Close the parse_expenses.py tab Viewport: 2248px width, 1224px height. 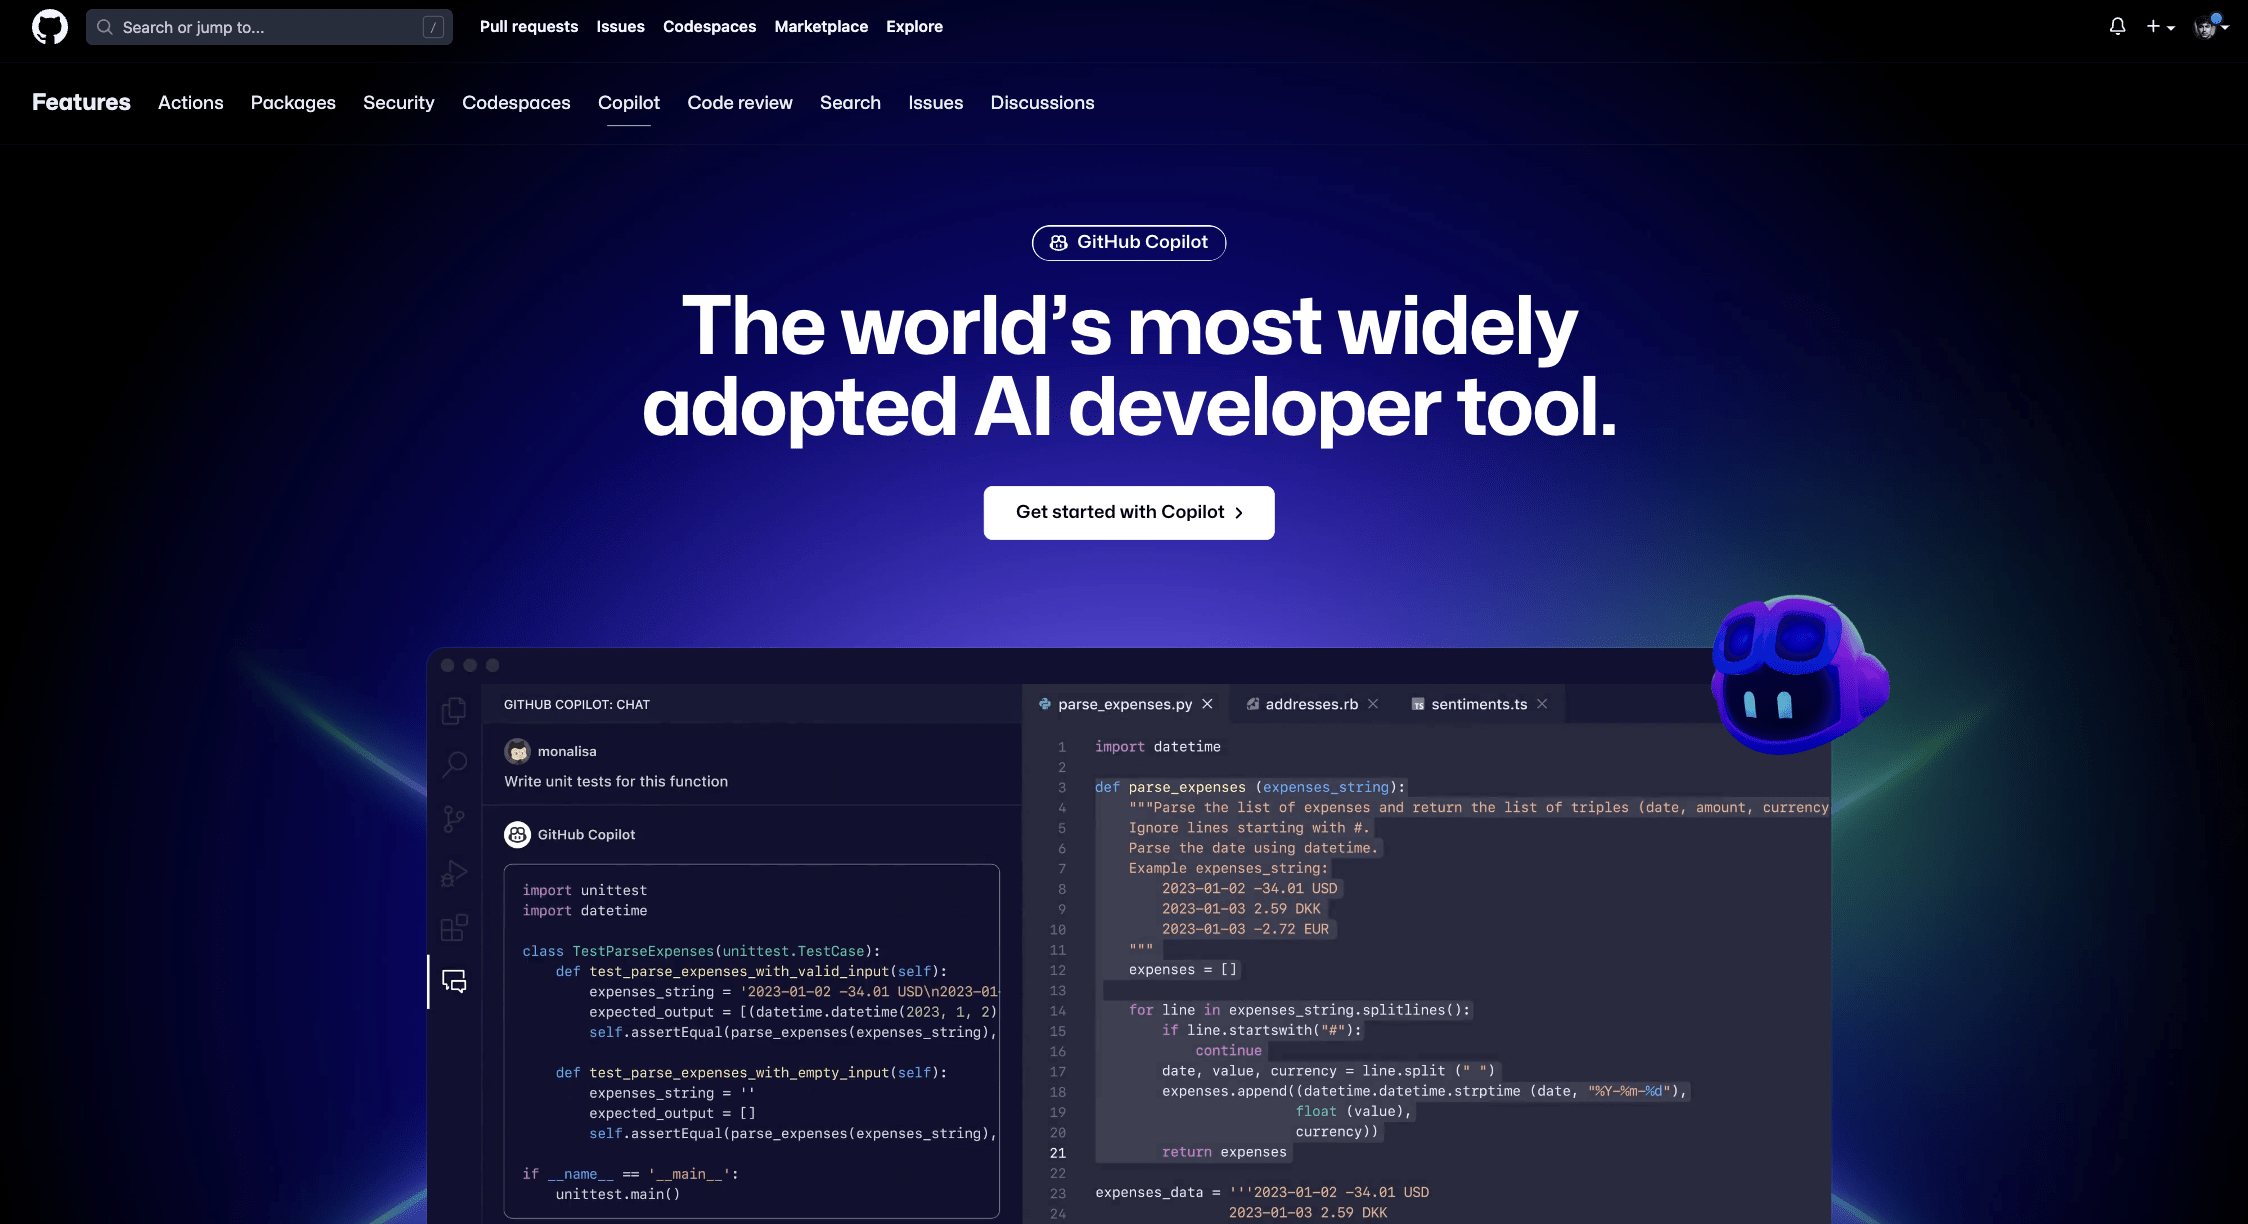[1207, 704]
